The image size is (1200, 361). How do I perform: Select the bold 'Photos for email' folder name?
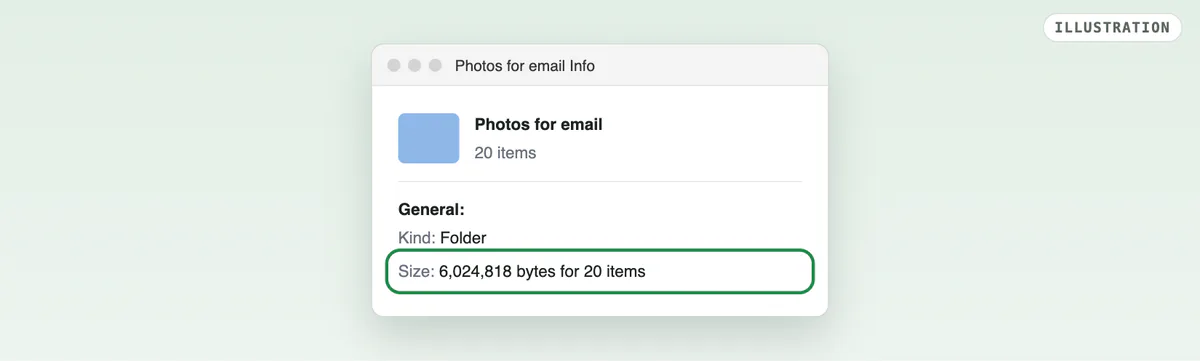pos(538,125)
